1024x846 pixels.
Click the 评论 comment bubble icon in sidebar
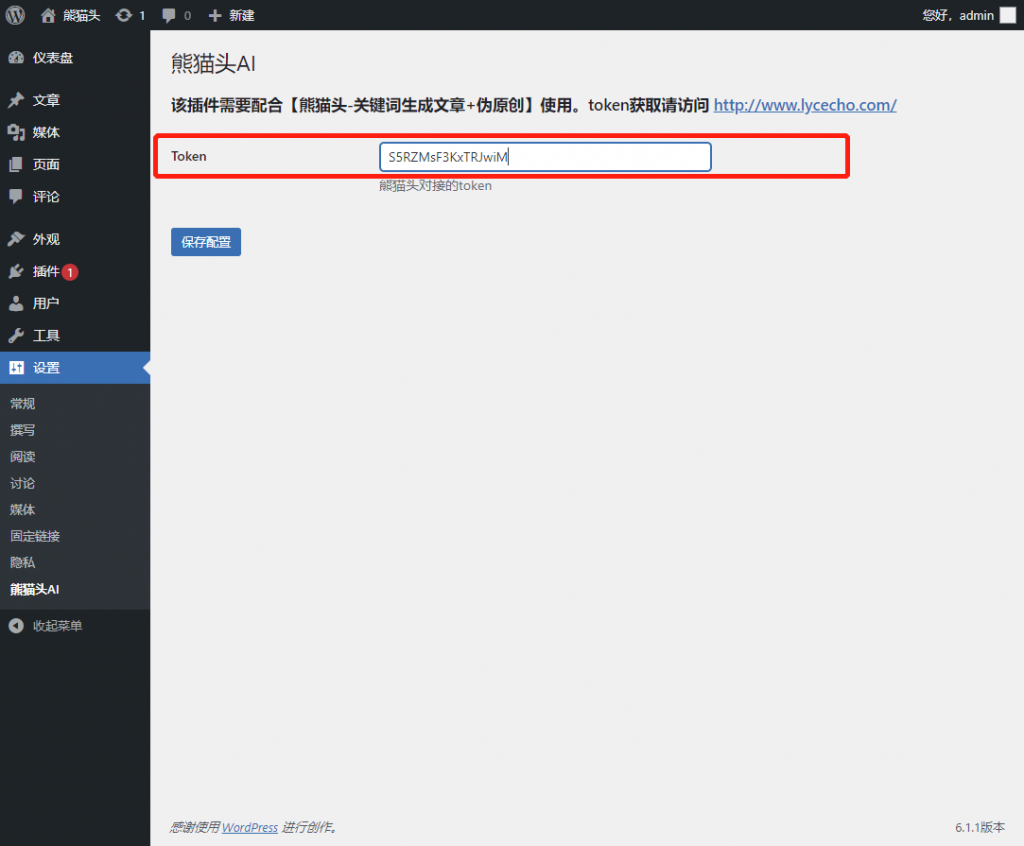[16, 197]
